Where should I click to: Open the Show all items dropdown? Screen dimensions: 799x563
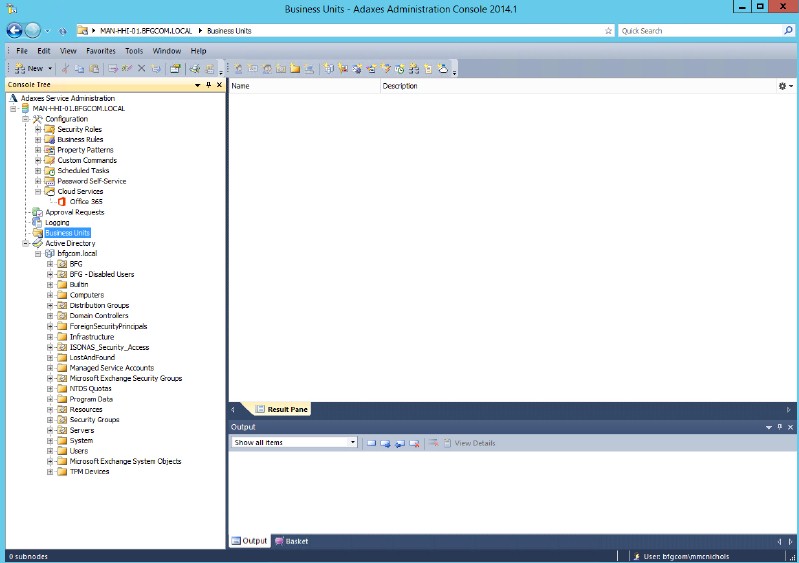pos(353,442)
